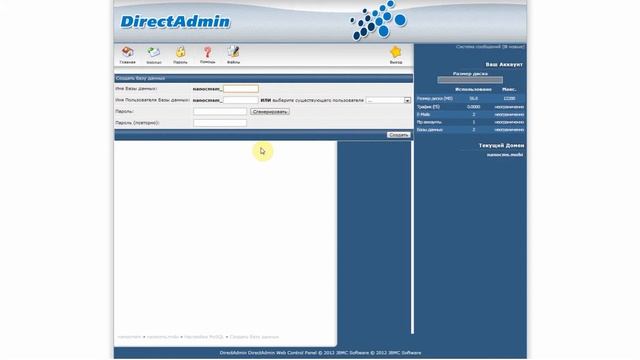Click the Пароль (повторно) repeat field

[220, 123]
